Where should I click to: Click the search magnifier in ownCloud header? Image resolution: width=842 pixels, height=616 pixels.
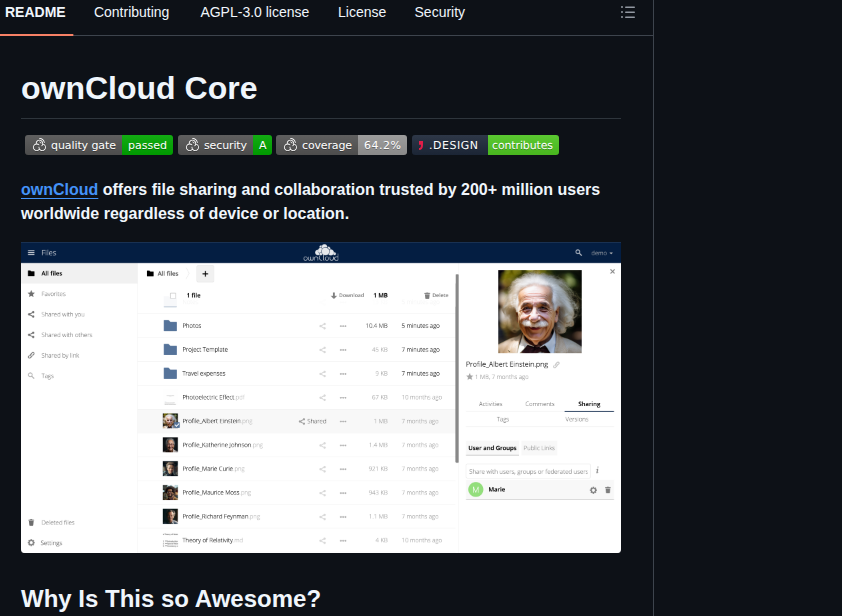click(578, 252)
